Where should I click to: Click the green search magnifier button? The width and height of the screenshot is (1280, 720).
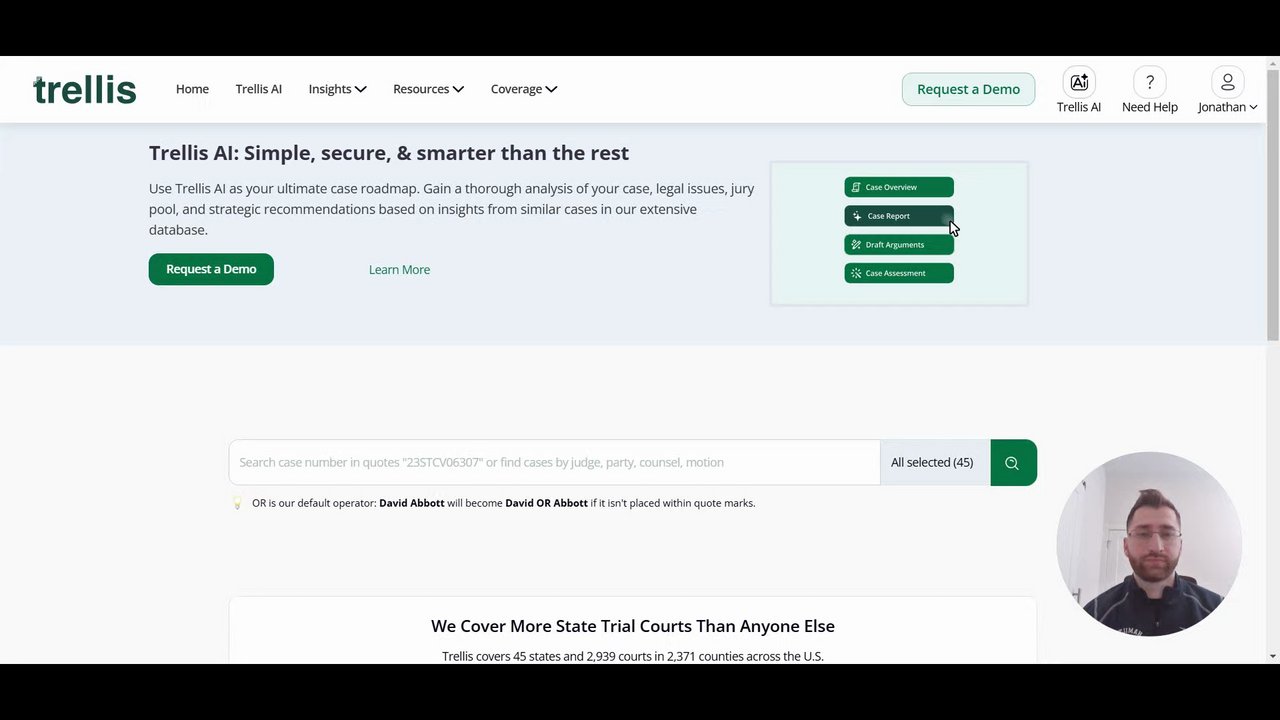pyautogui.click(x=1013, y=463)
